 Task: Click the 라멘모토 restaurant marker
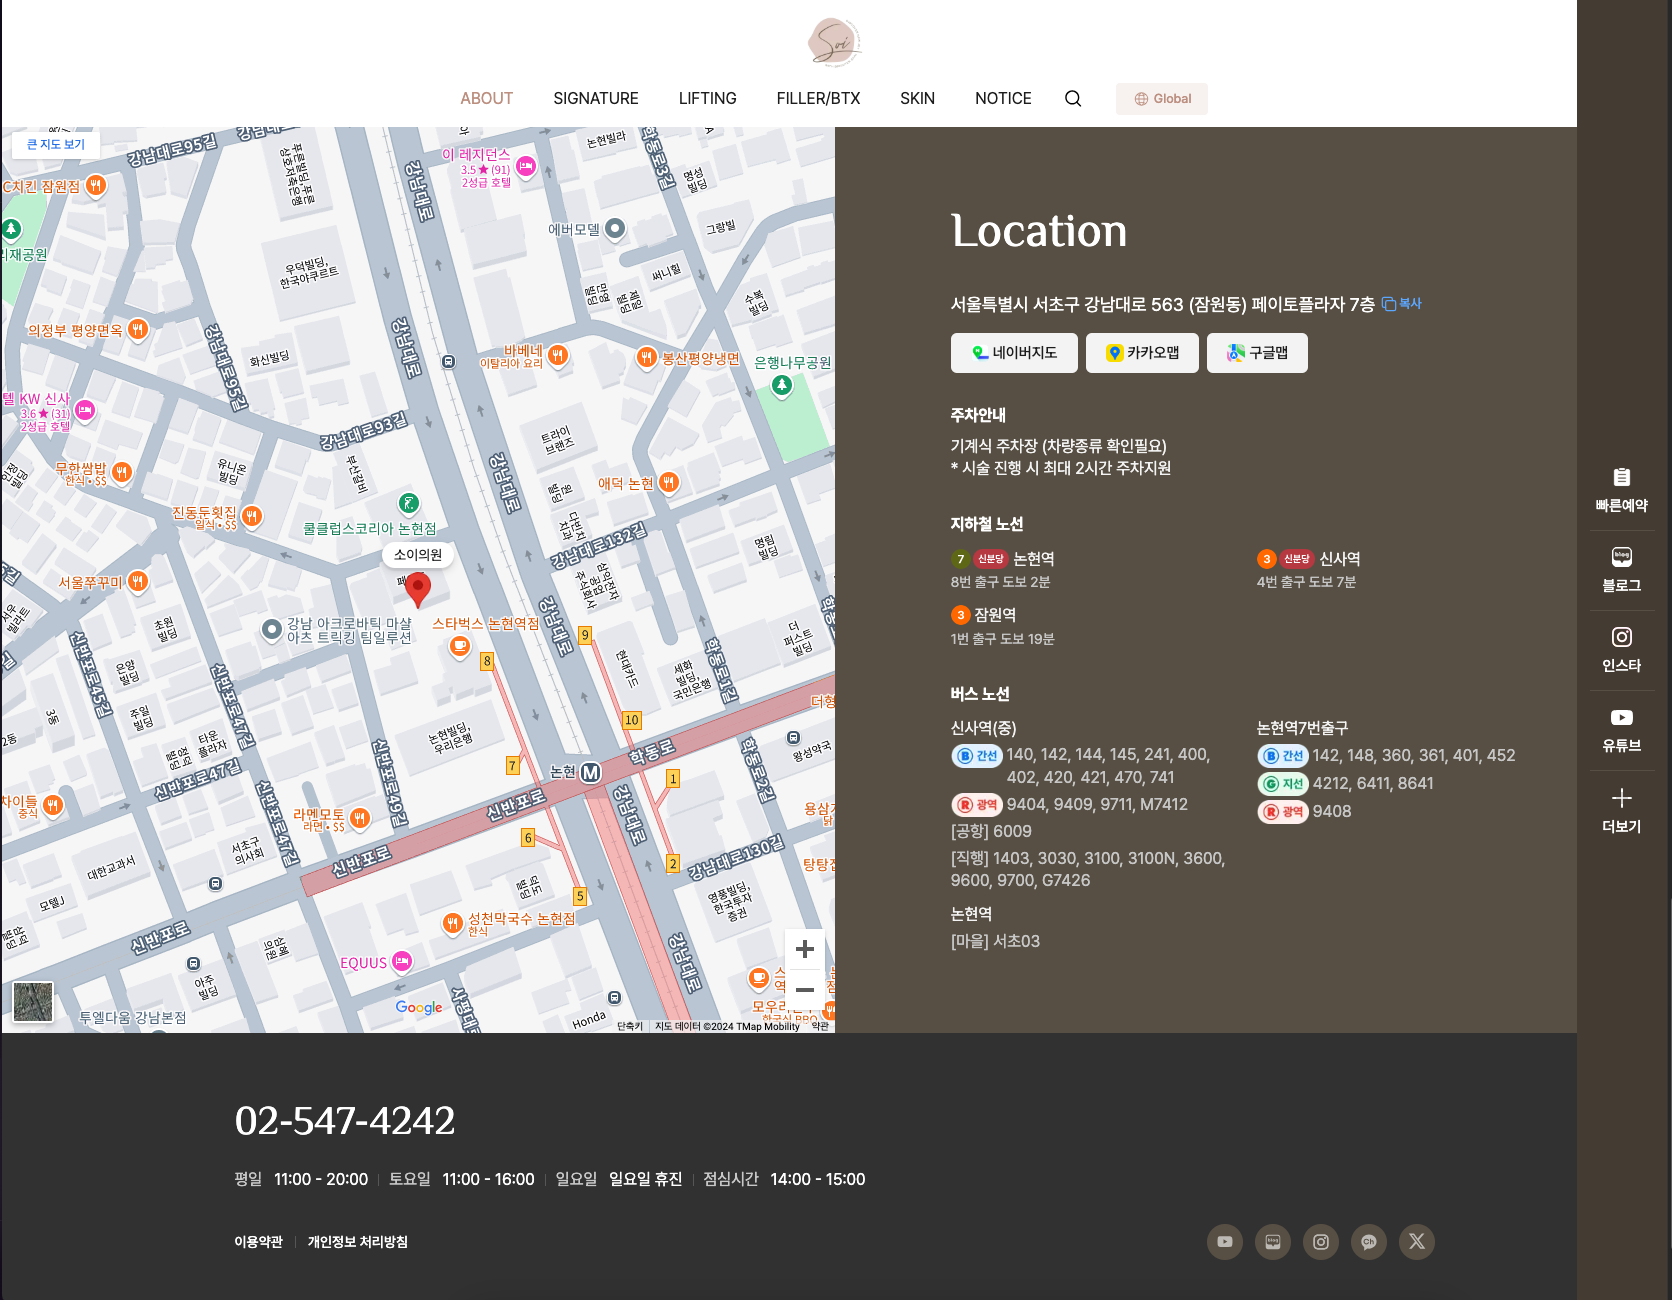(x=360, y=819)
